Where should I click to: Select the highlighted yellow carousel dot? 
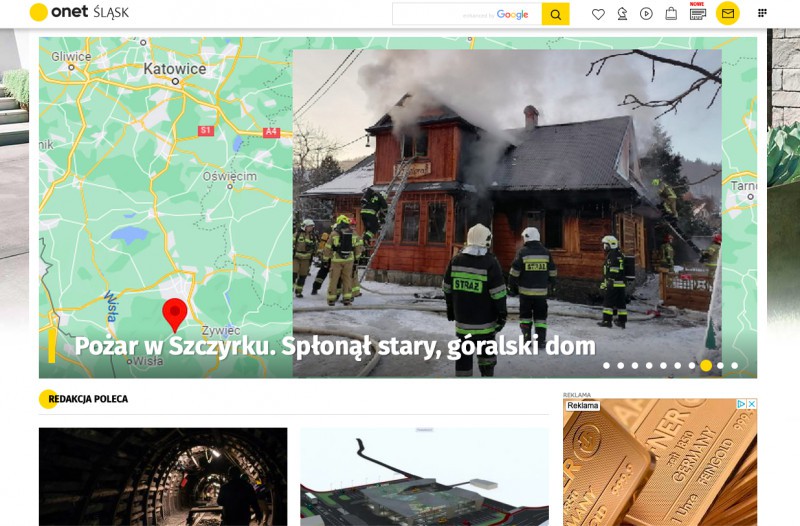(706, 366)
